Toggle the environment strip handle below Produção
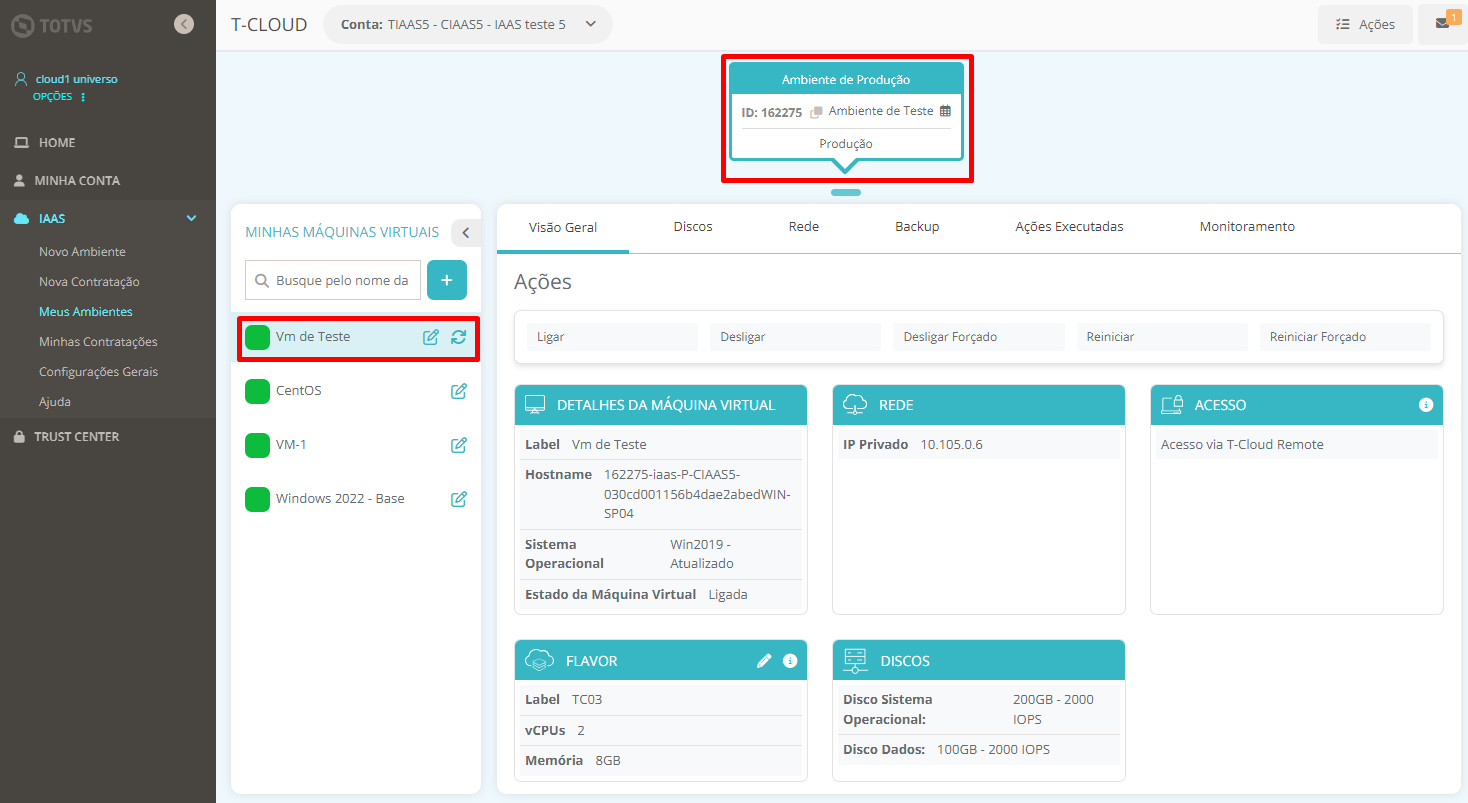This screenshot has width=1468, height=803. pyautogui.click(x=845, y=192)
